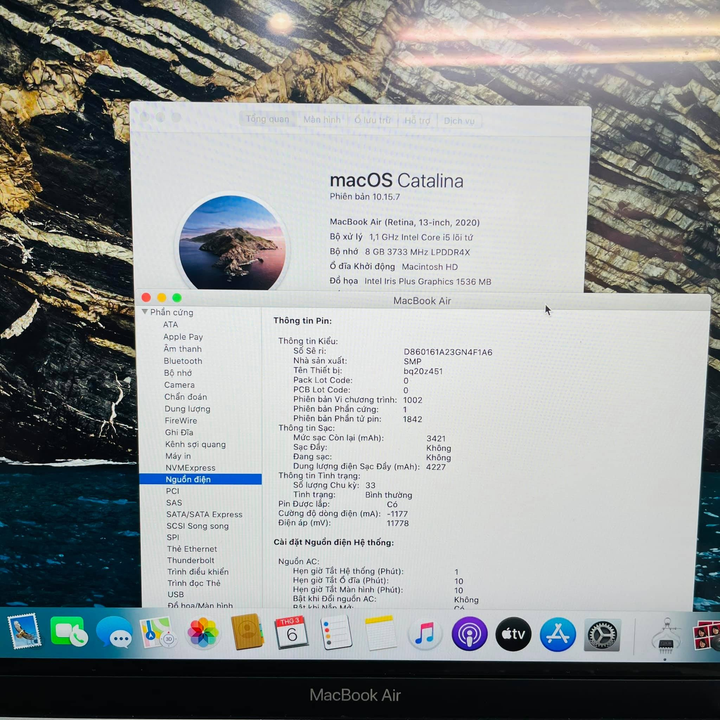Open the Hỗ trợ tab
Viewport: 720px width, 720px height.
coord(417,121)
